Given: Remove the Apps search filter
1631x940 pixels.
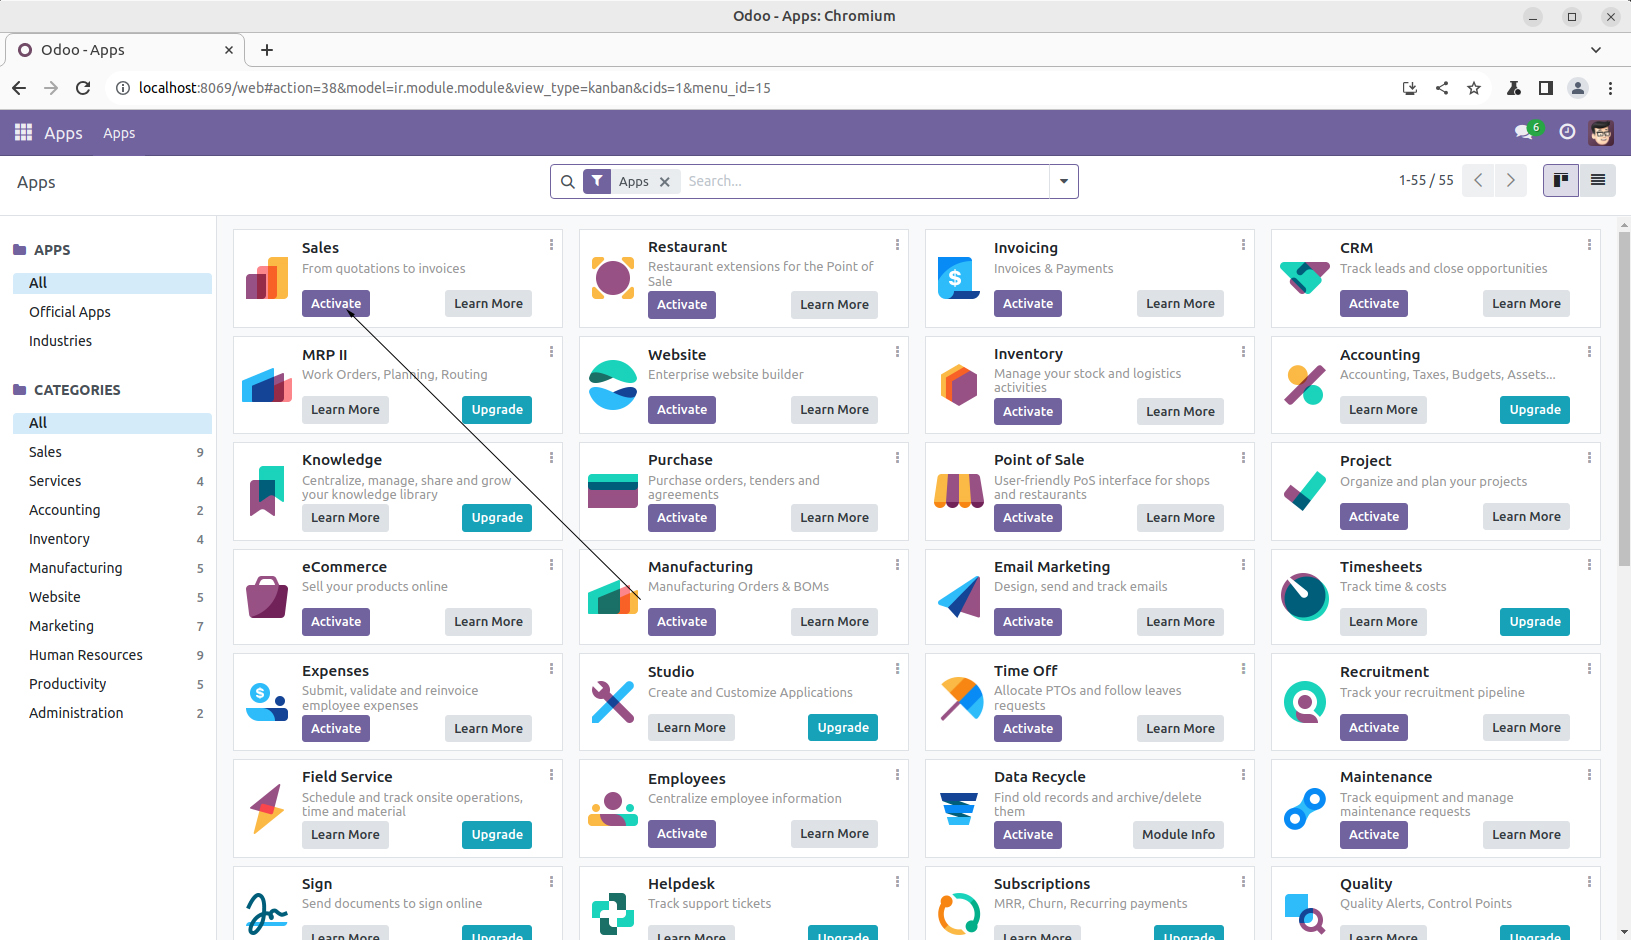Looking at the screenshot, I should click(665, 182).
